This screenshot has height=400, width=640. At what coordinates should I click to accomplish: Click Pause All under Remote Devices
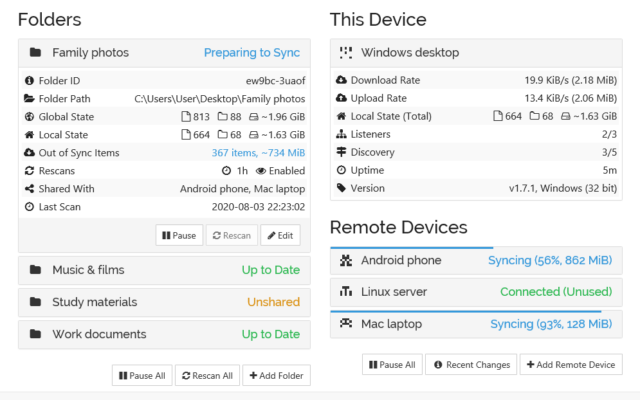pos(392,364)
